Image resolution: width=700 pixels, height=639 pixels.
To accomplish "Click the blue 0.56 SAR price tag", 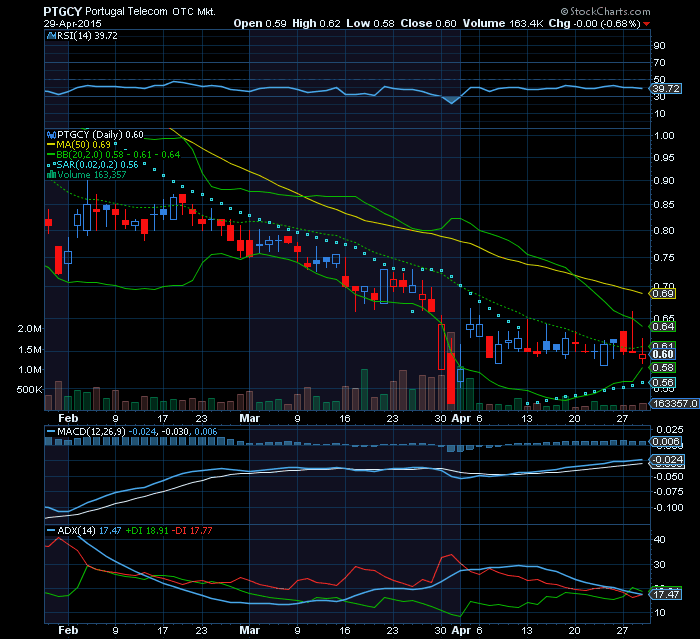I will coord(663,382).
